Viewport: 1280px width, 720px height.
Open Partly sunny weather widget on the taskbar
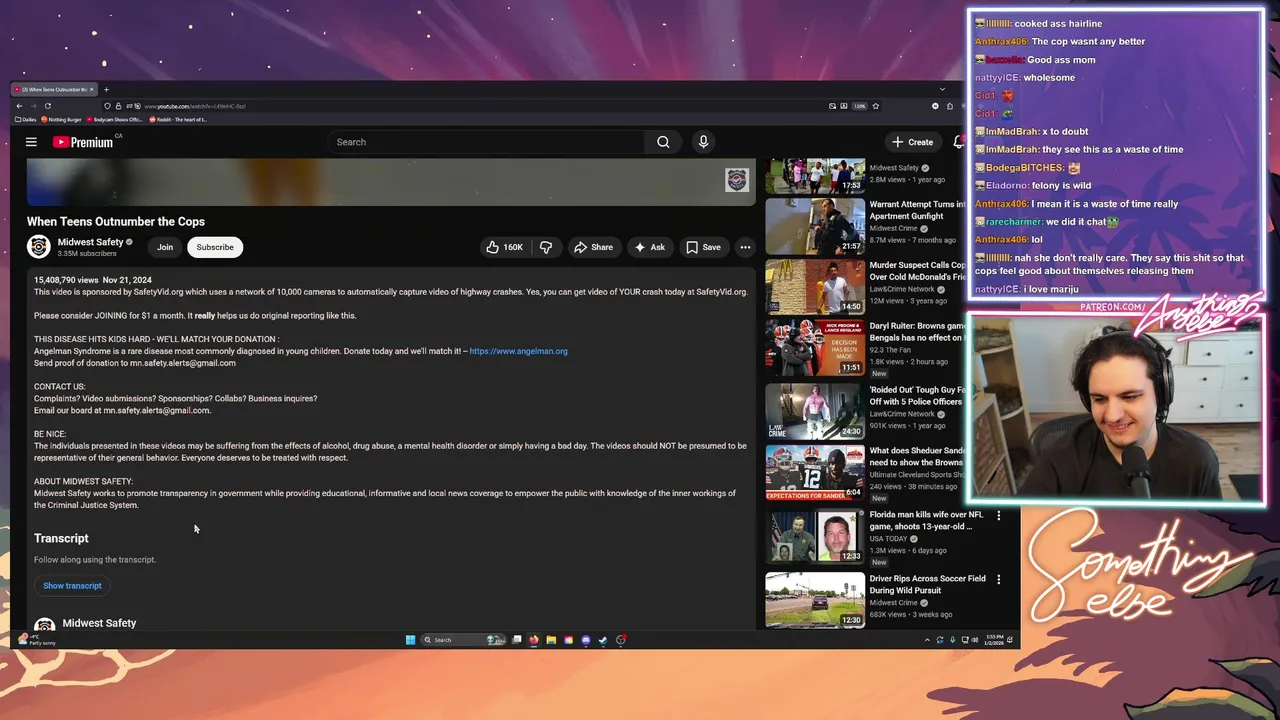36,640
